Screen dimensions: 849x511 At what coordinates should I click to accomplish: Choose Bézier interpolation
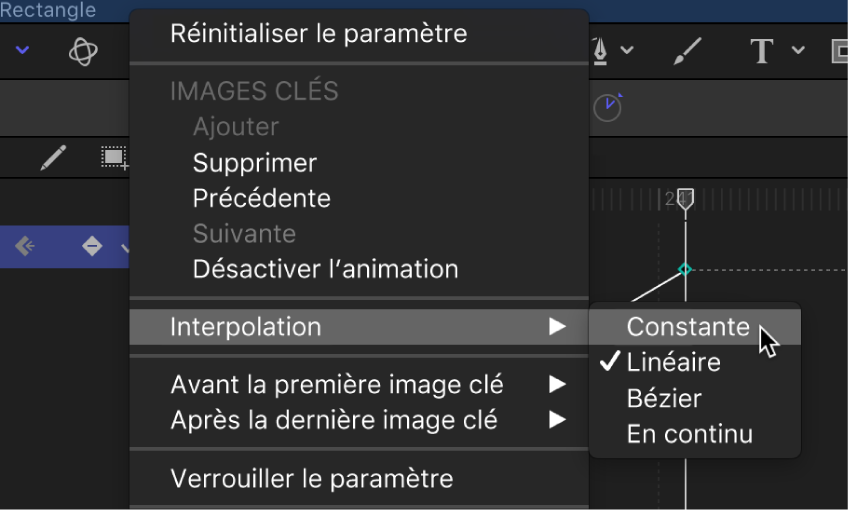pyautogui.click(x=664, y=399)
